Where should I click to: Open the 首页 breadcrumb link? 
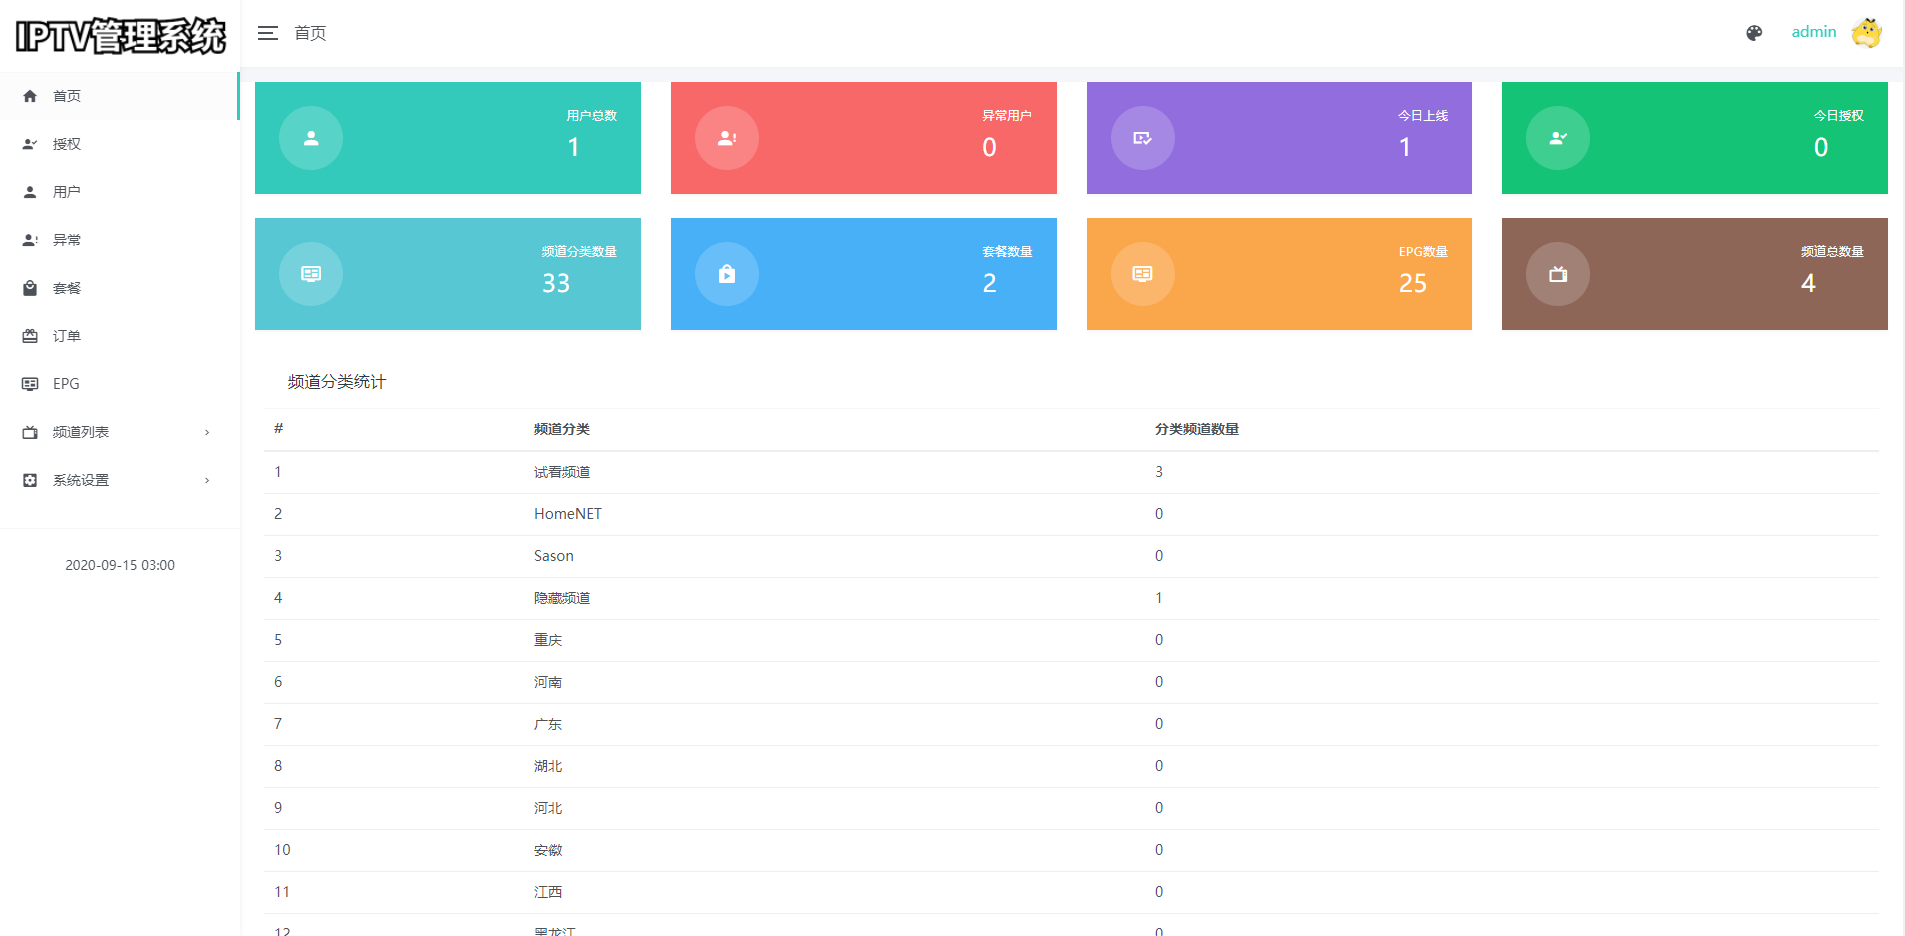309,33
